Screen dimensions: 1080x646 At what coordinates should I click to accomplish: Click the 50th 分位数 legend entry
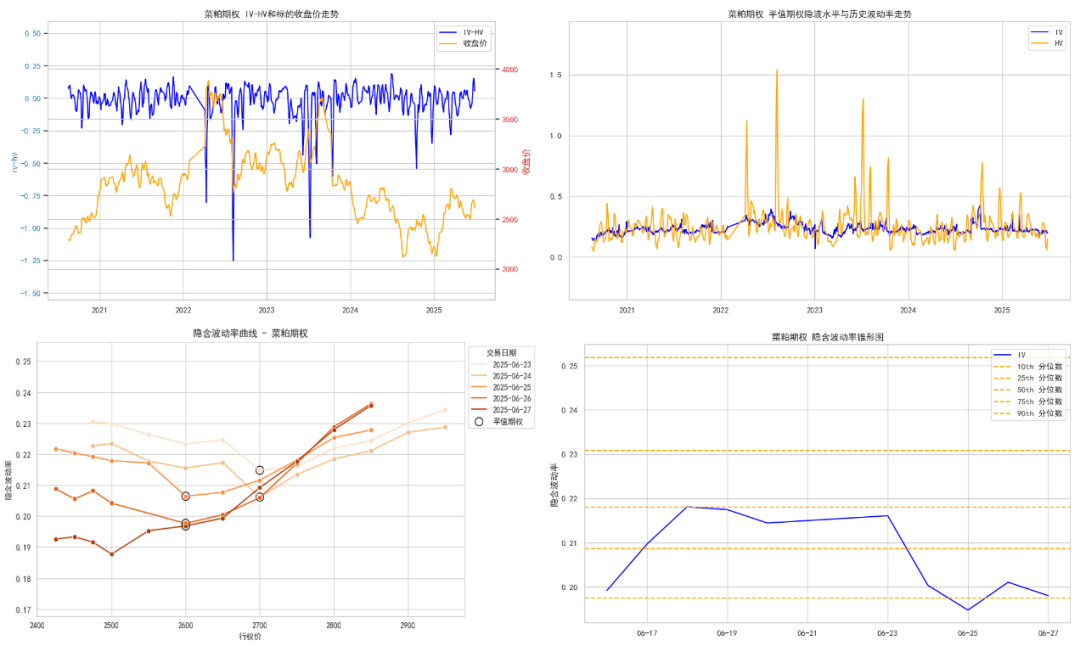pos(1028,390)
